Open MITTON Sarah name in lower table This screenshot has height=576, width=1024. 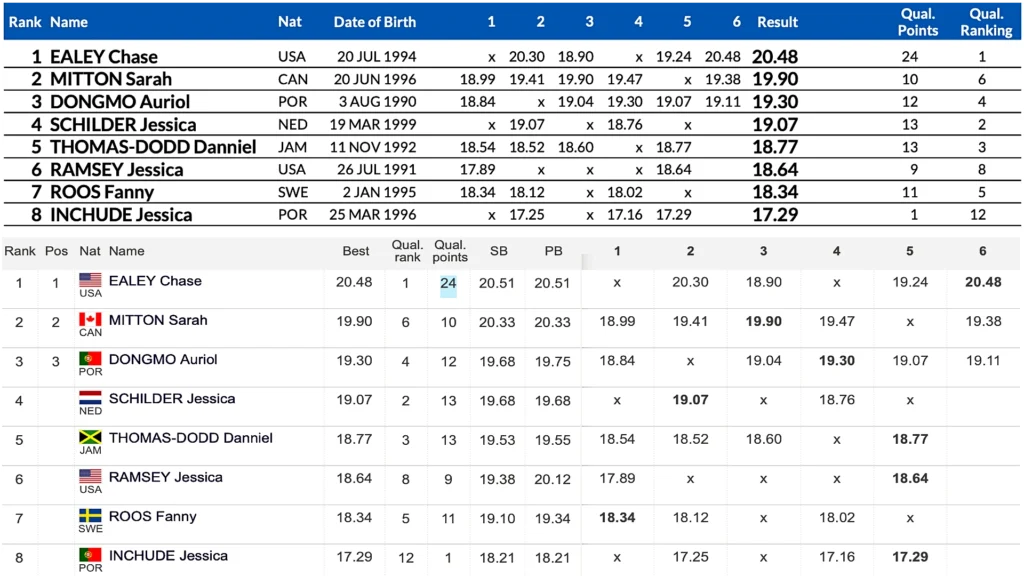(158, 320)
